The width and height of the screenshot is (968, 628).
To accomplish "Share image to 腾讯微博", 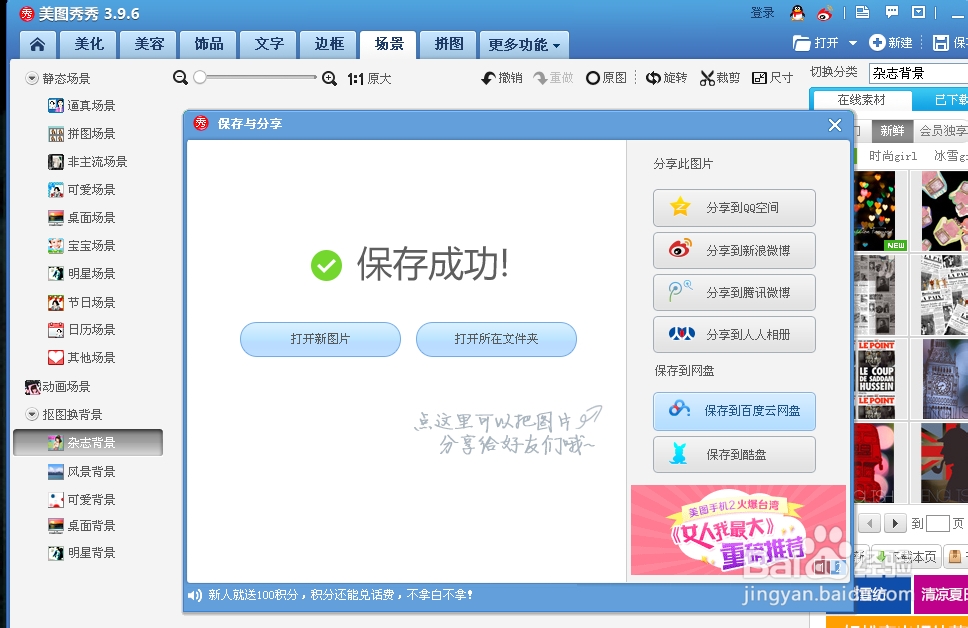I will [x=734, y=292].
